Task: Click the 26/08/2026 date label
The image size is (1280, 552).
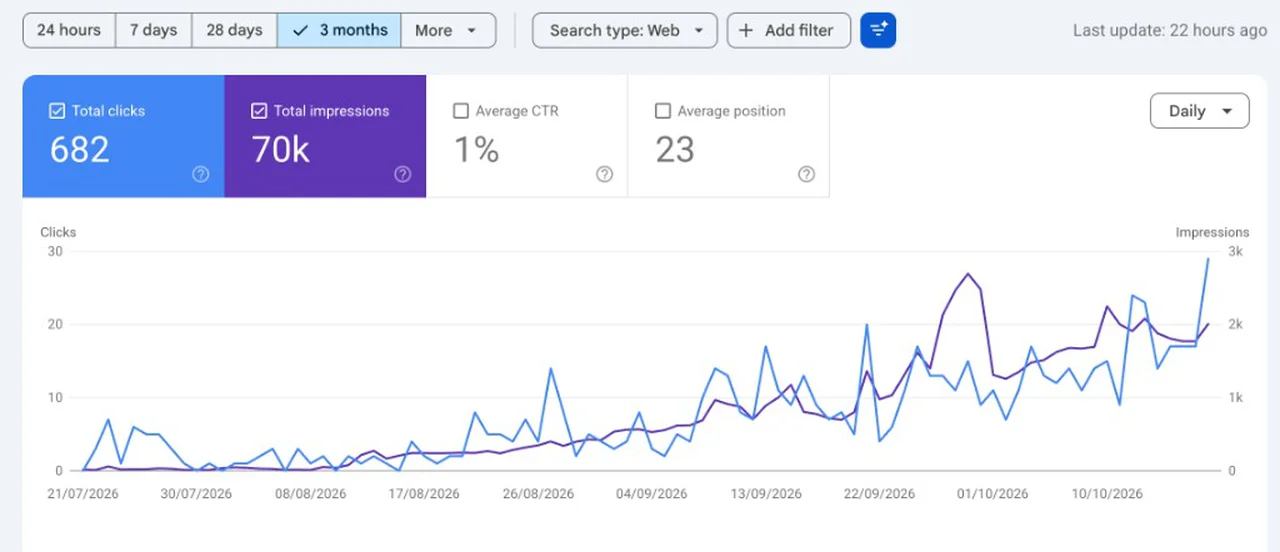Action: pos(539,494)
